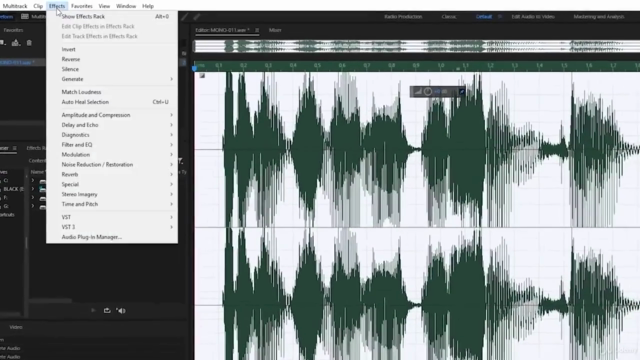Screen dimensions: 640x360
Task: Select Editor MONO-011.wav tab
Action: (222, 30)
